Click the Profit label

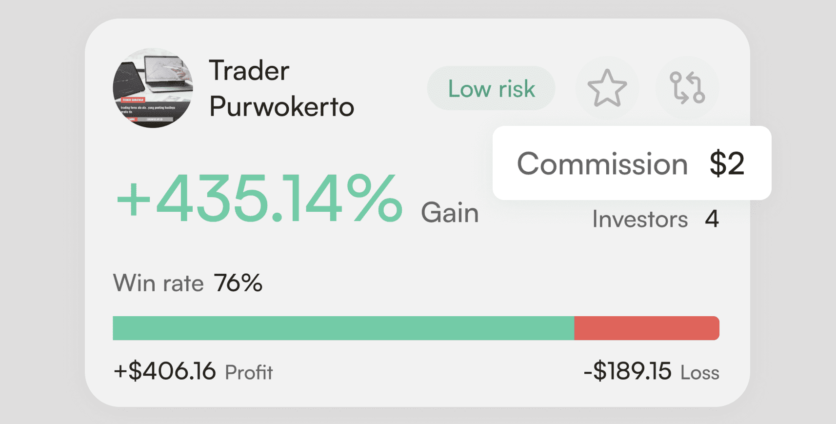point(249,373)
